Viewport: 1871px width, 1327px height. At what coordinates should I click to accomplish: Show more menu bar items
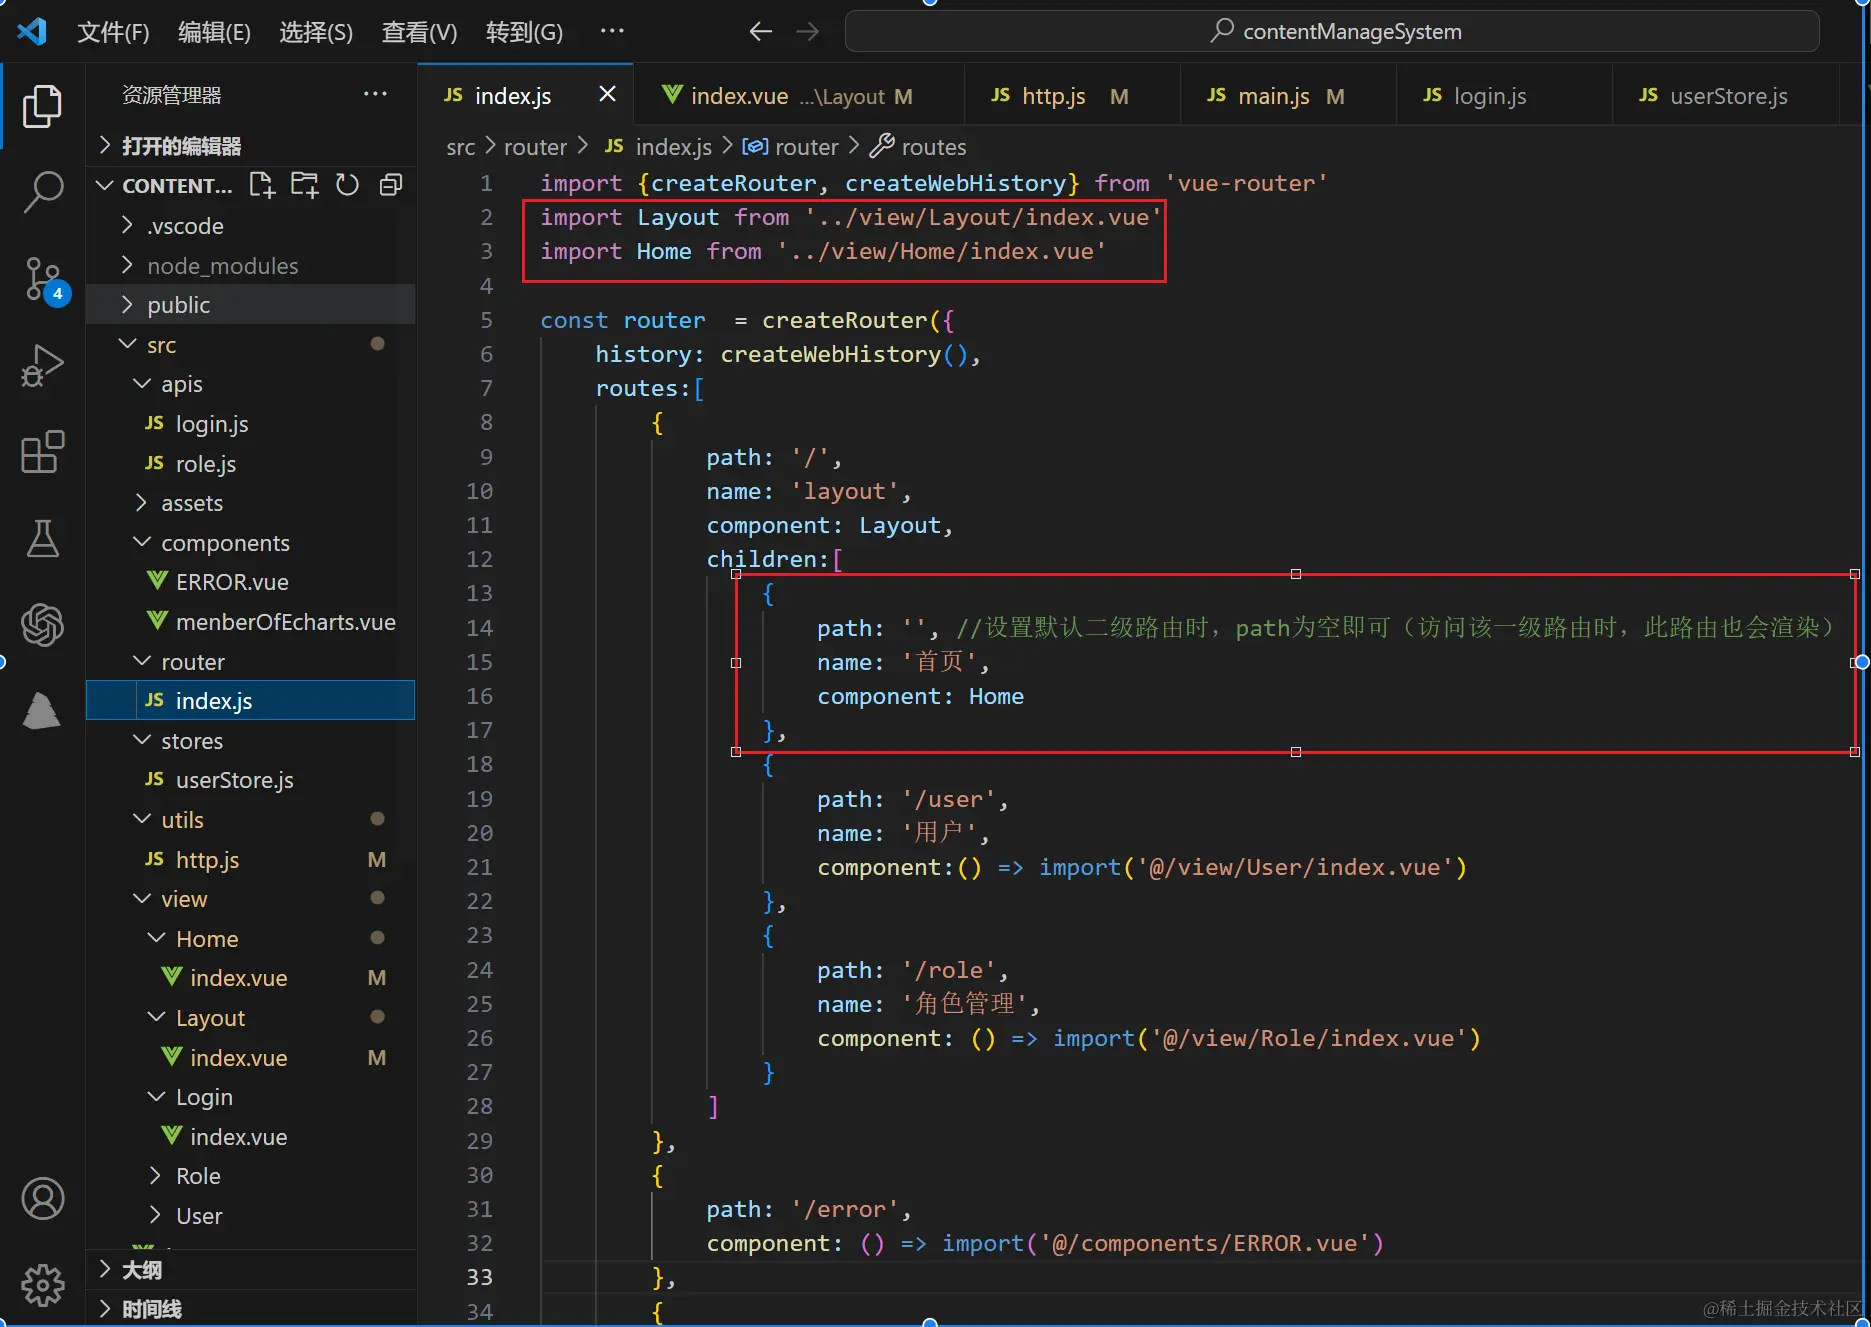coord(612,31)
